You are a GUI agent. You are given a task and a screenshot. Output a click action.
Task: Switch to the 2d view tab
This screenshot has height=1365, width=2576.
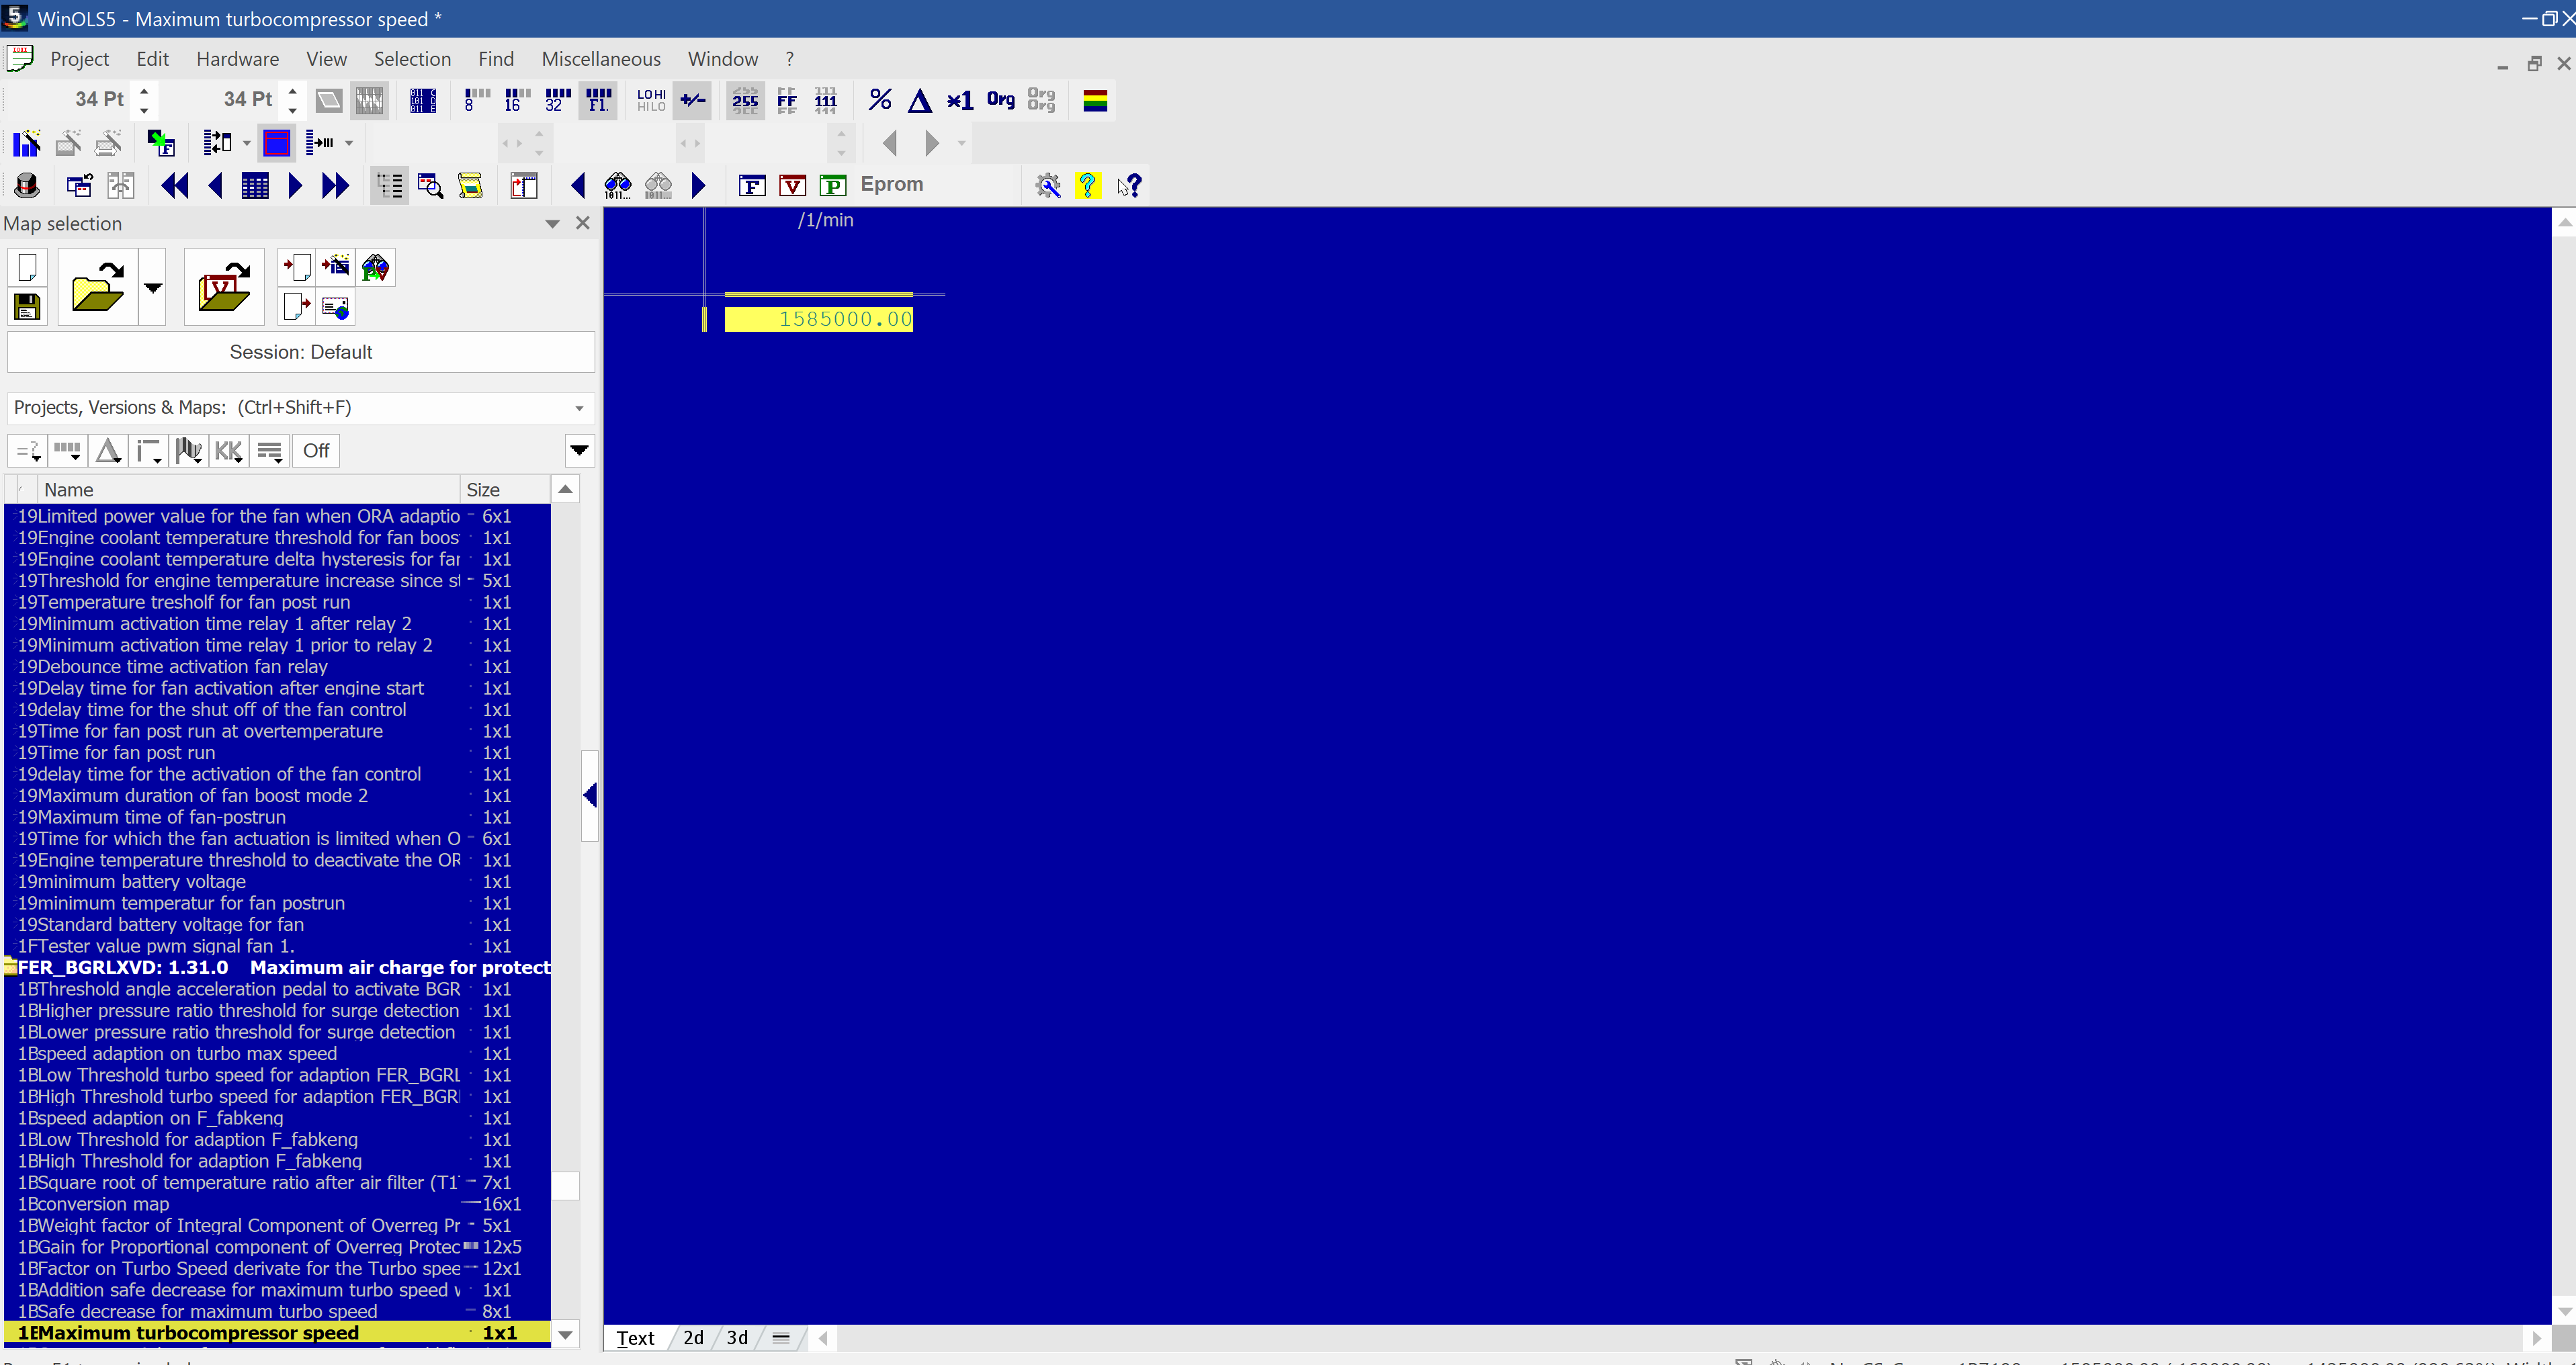click(x=693, y=1338)
